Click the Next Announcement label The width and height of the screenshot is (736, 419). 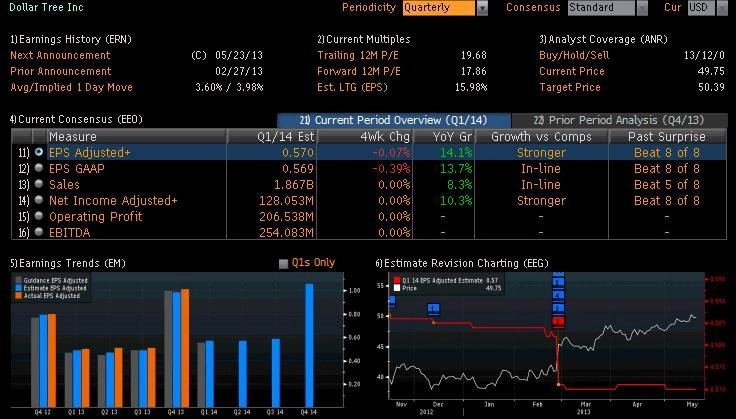click(60, 55)
